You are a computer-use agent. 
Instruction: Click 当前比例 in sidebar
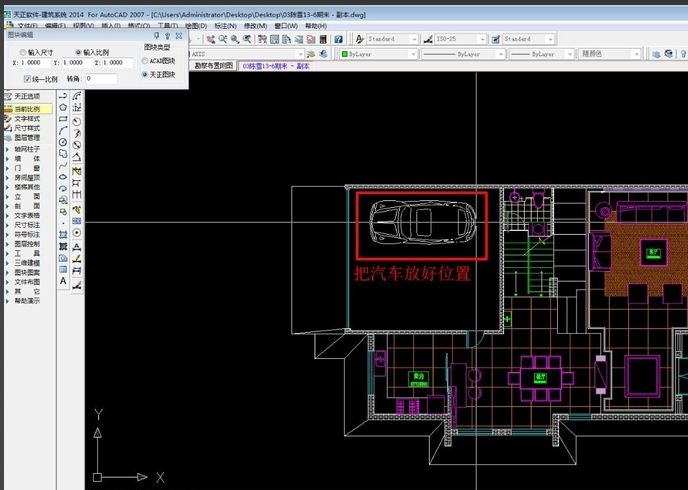(x=27, y=109)
